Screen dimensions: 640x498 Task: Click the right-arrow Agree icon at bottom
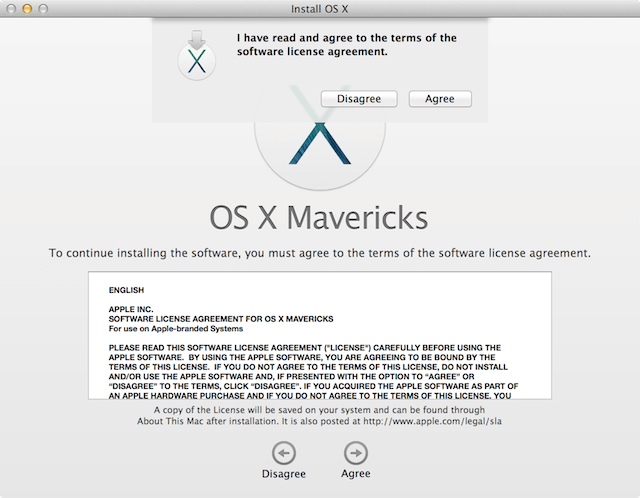[x=356, y=453]
